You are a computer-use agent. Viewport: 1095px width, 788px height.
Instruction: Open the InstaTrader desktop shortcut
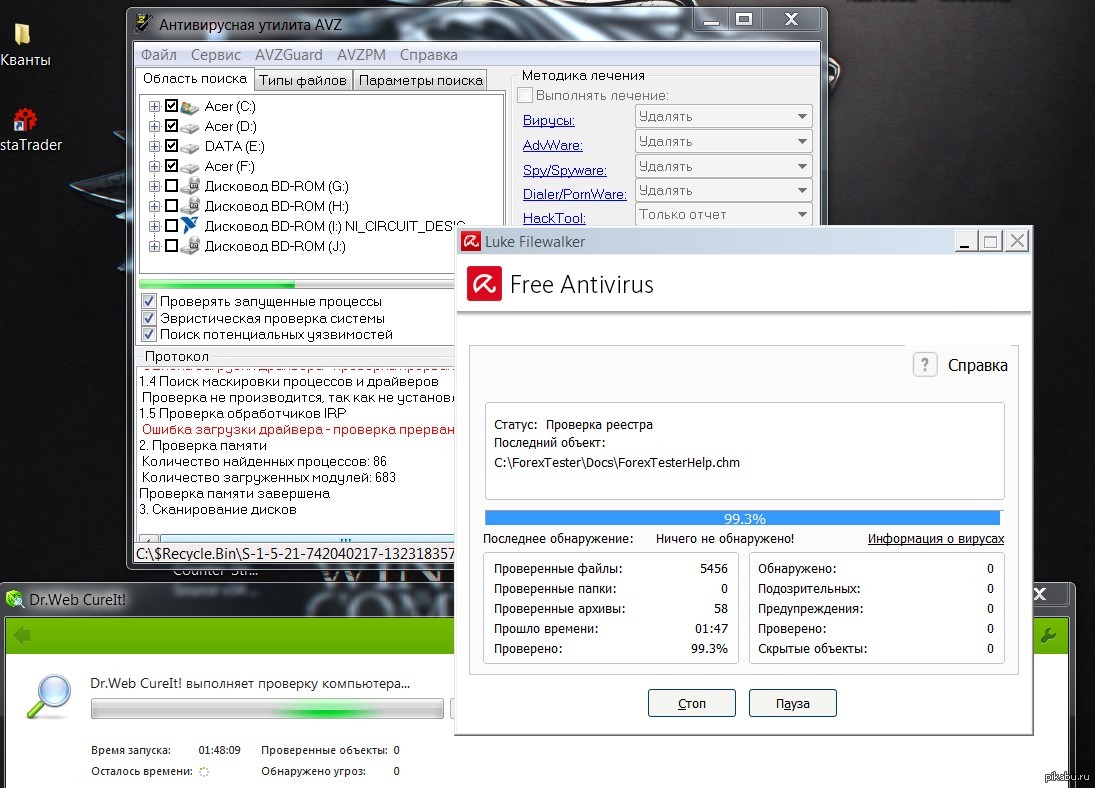pyautogui.click(x=24, y=122)
